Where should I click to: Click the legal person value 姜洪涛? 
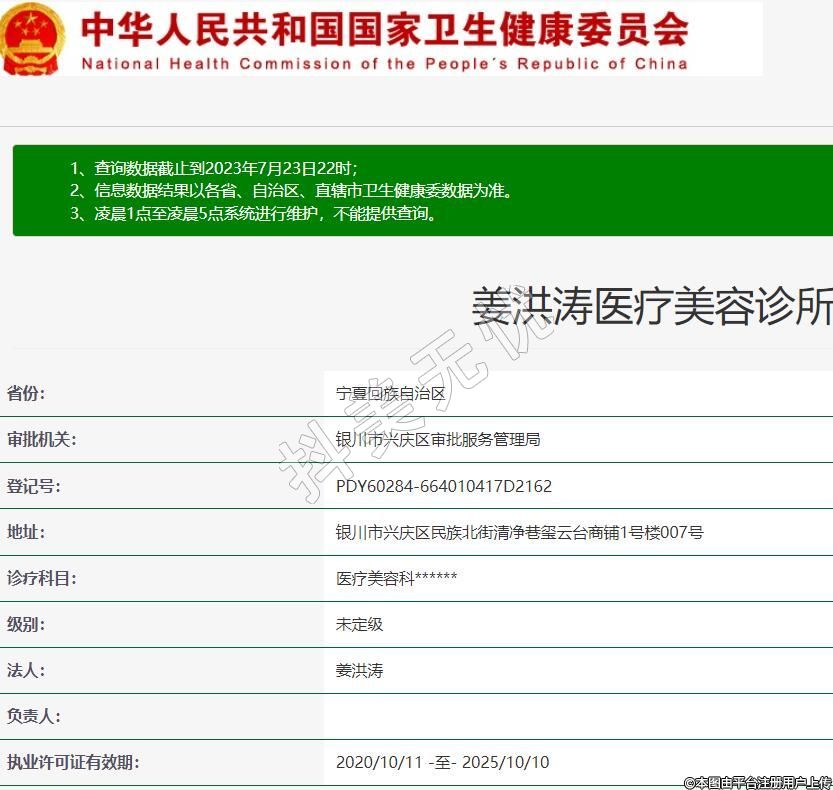359,670
